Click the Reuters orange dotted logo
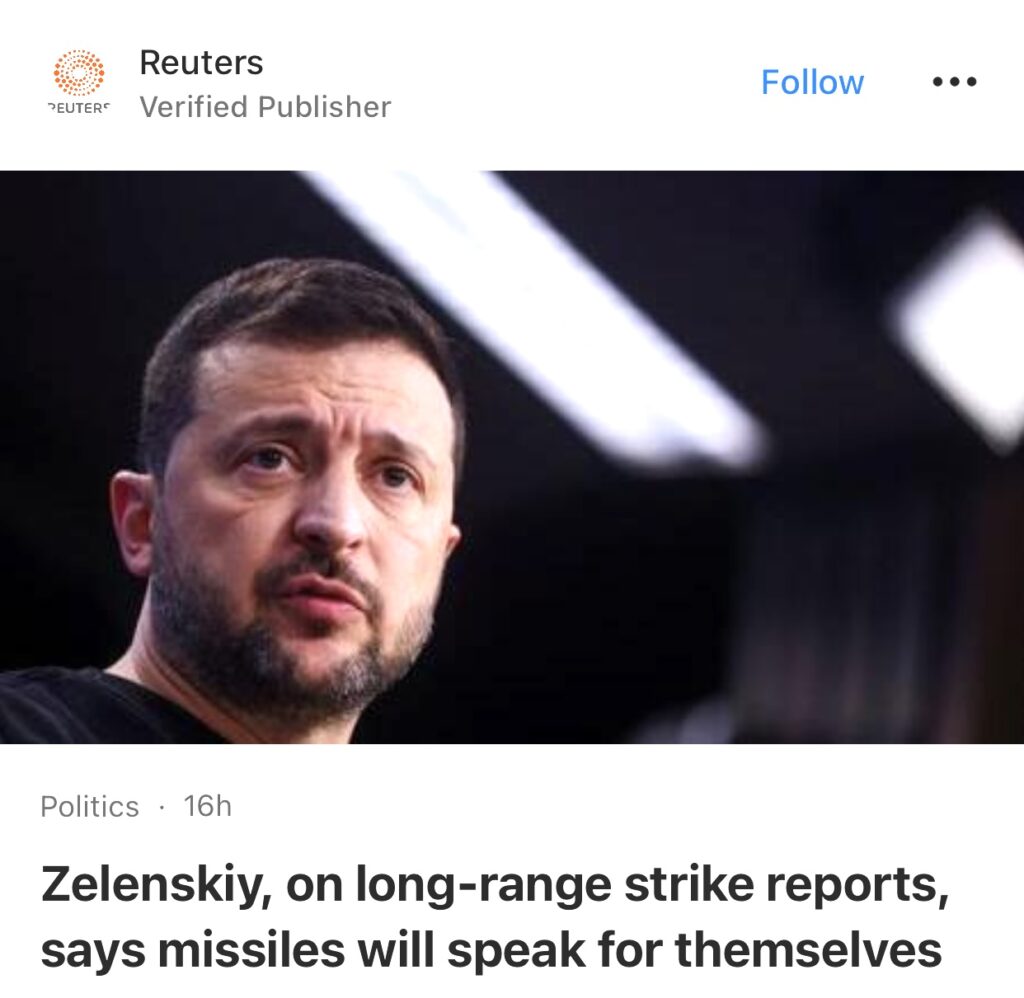 pos(79,73)
